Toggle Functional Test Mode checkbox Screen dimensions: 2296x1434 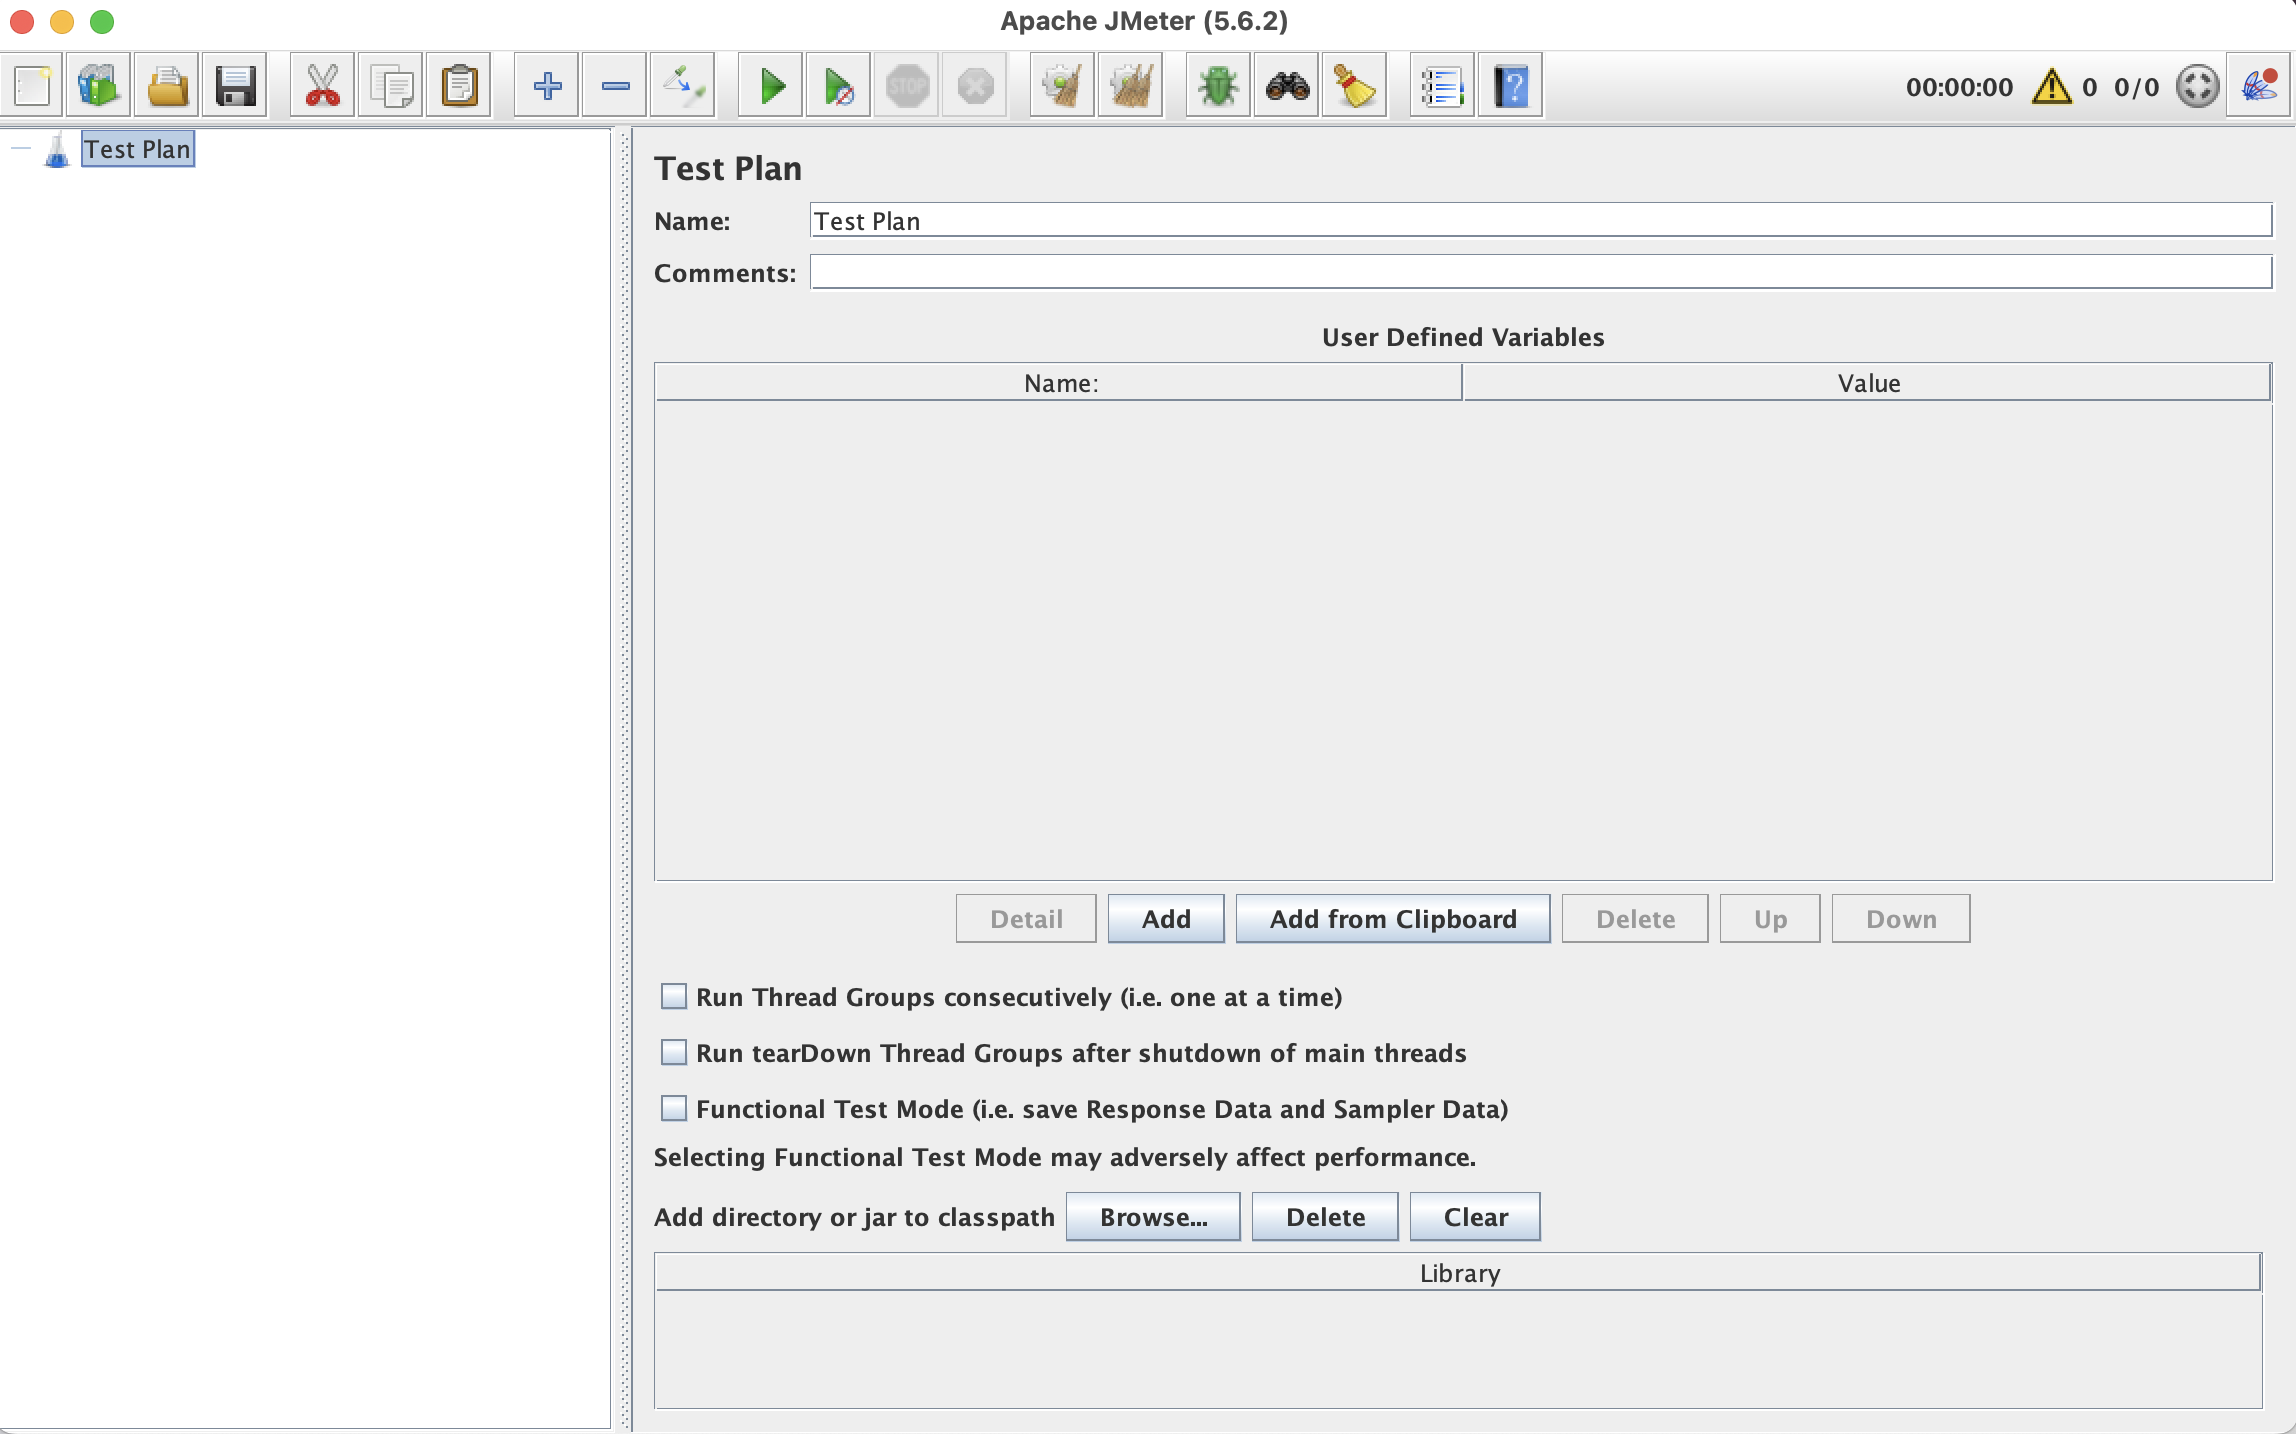tap(674, 1109)
